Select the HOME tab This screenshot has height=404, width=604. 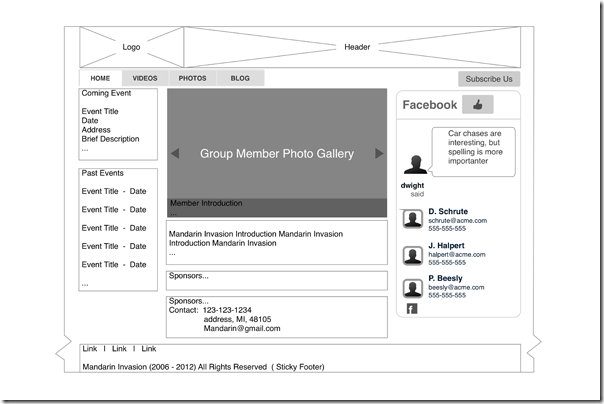point(100,78)
